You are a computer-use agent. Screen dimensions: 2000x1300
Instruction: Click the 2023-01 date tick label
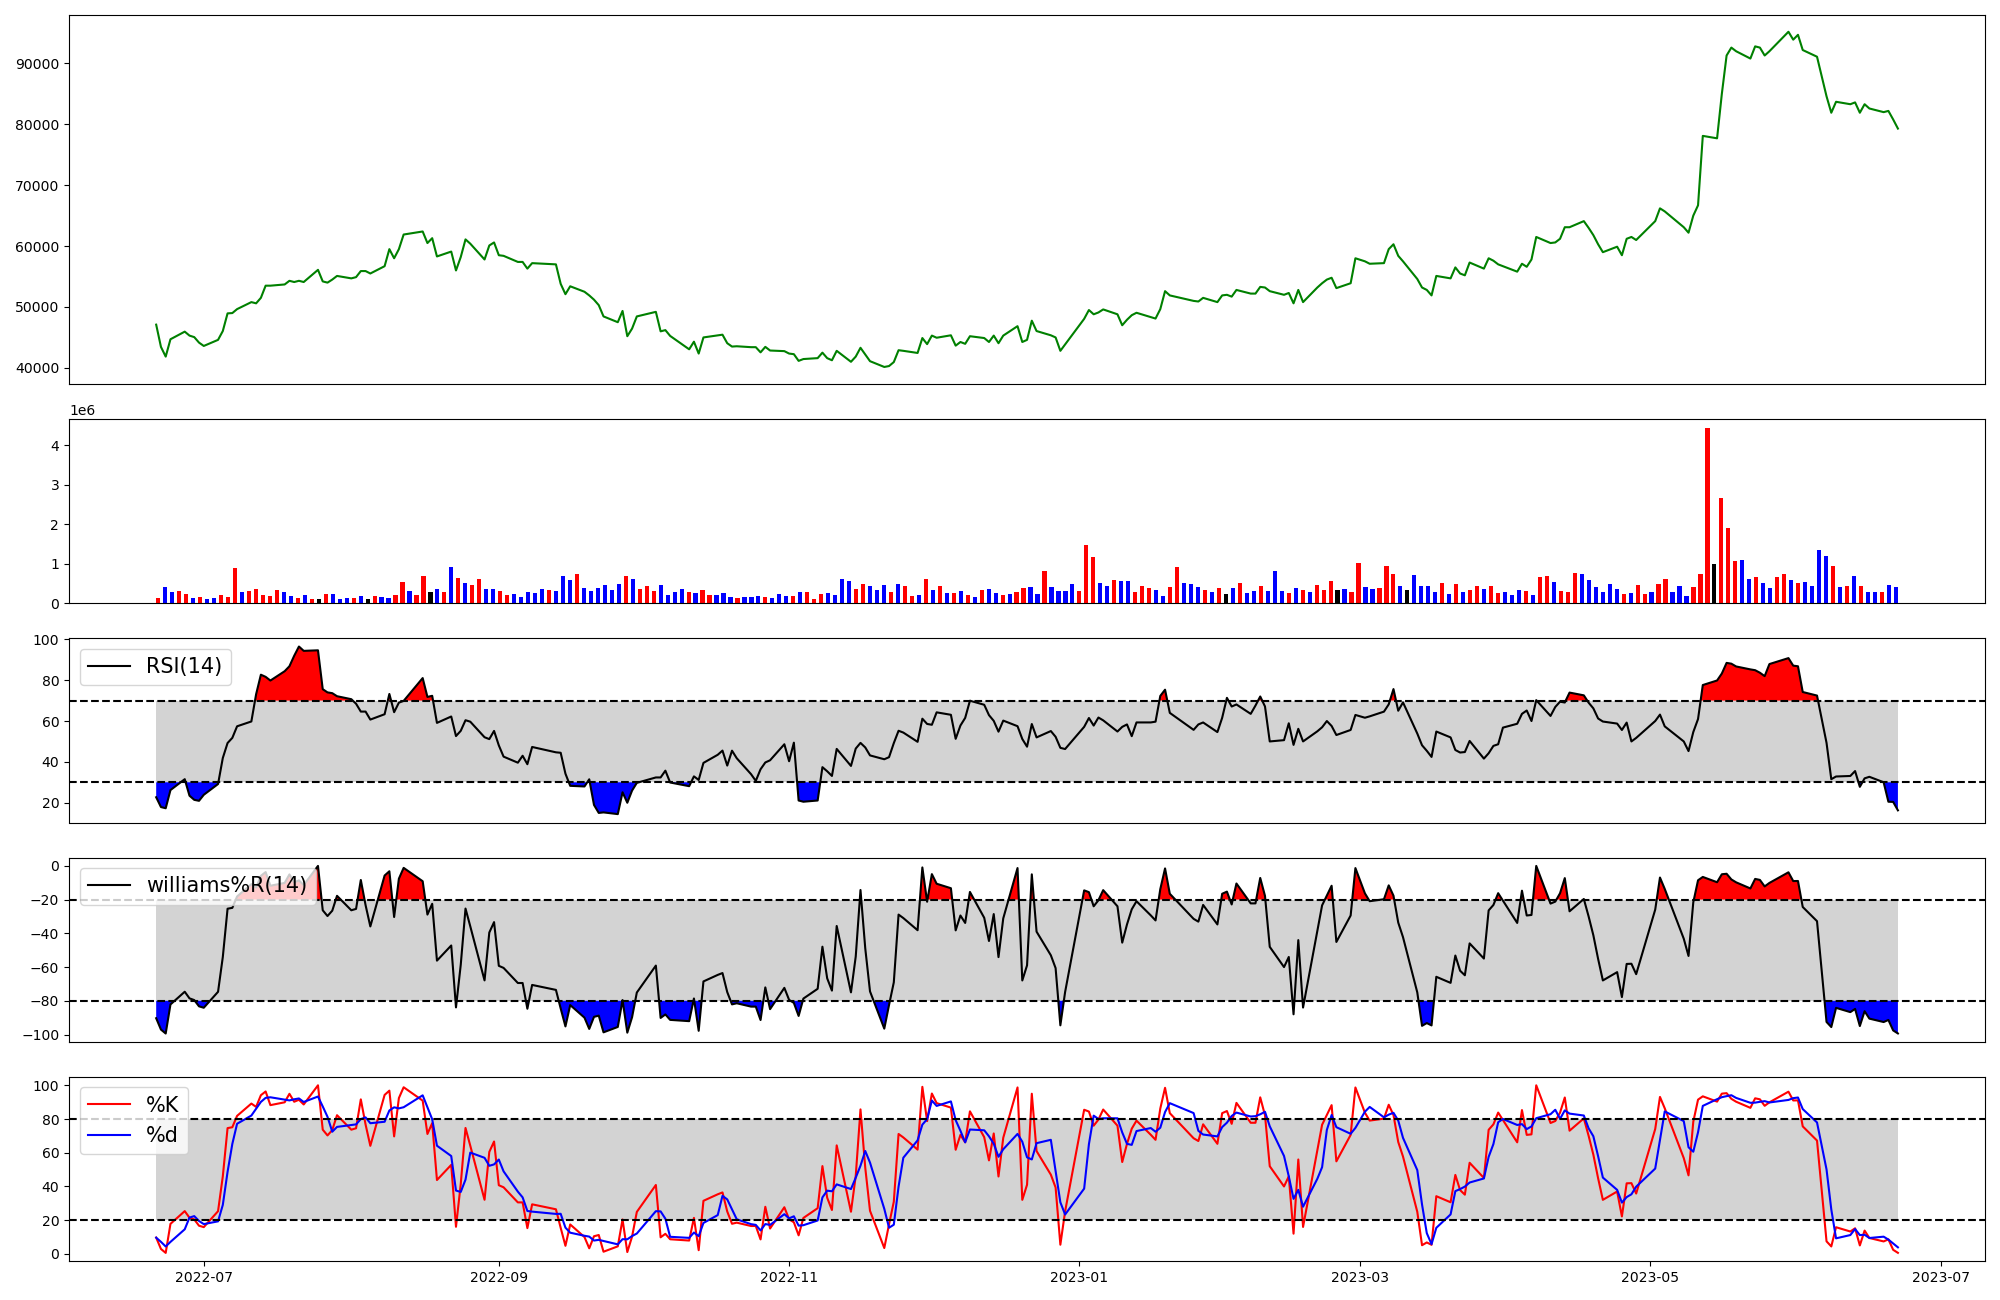(1079, 1277)
